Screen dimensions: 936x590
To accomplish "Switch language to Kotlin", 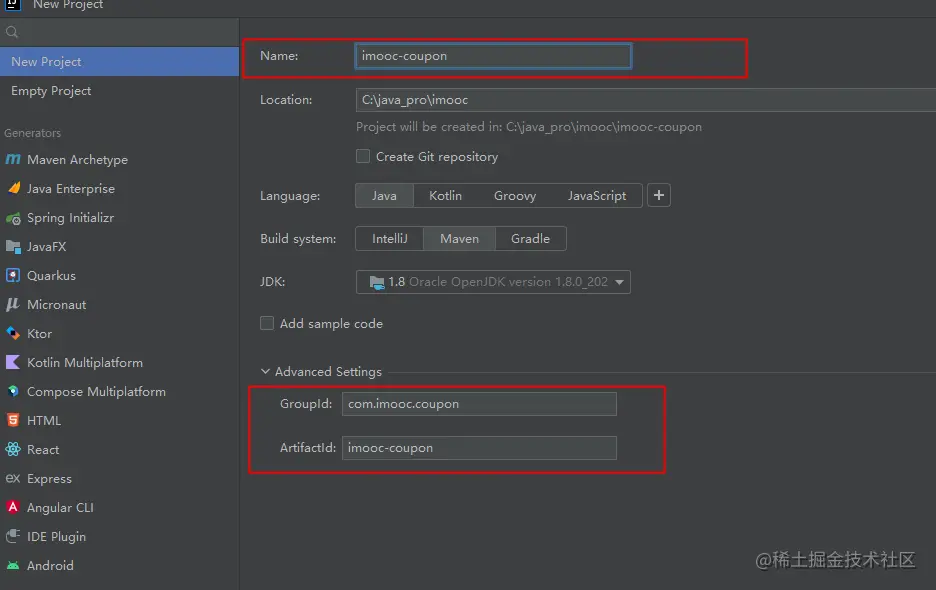I will [445, 196].
